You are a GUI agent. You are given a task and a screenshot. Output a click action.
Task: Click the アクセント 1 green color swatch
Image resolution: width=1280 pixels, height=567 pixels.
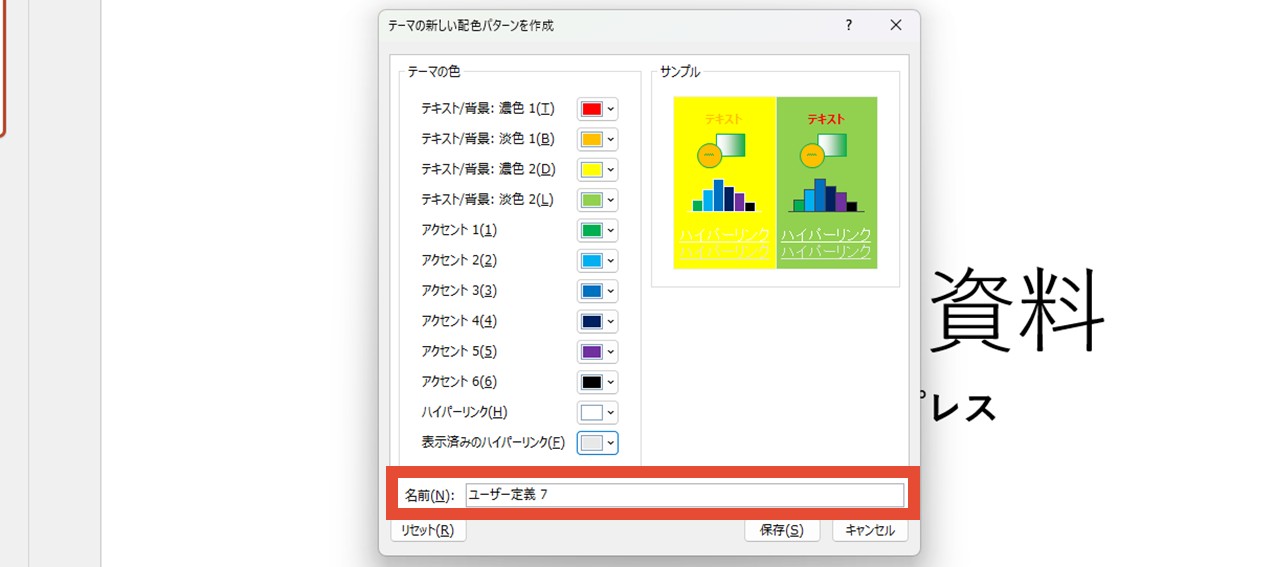pyautogui.click(x=592, y=231)
